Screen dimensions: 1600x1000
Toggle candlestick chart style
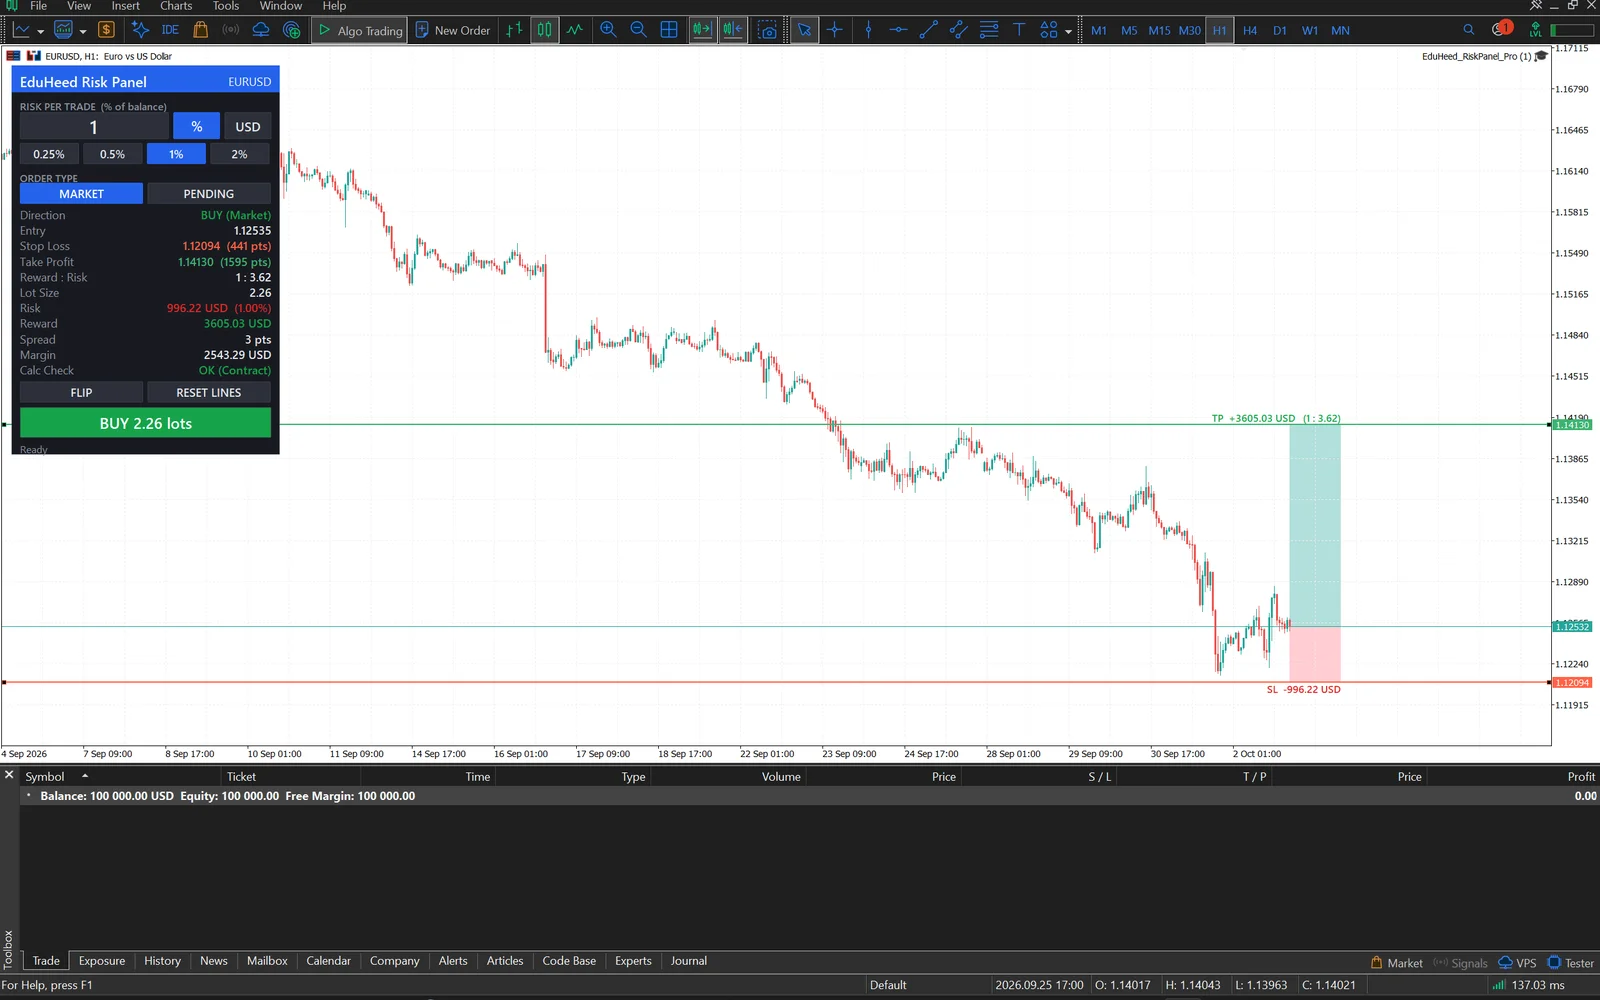tap(544, 30)
